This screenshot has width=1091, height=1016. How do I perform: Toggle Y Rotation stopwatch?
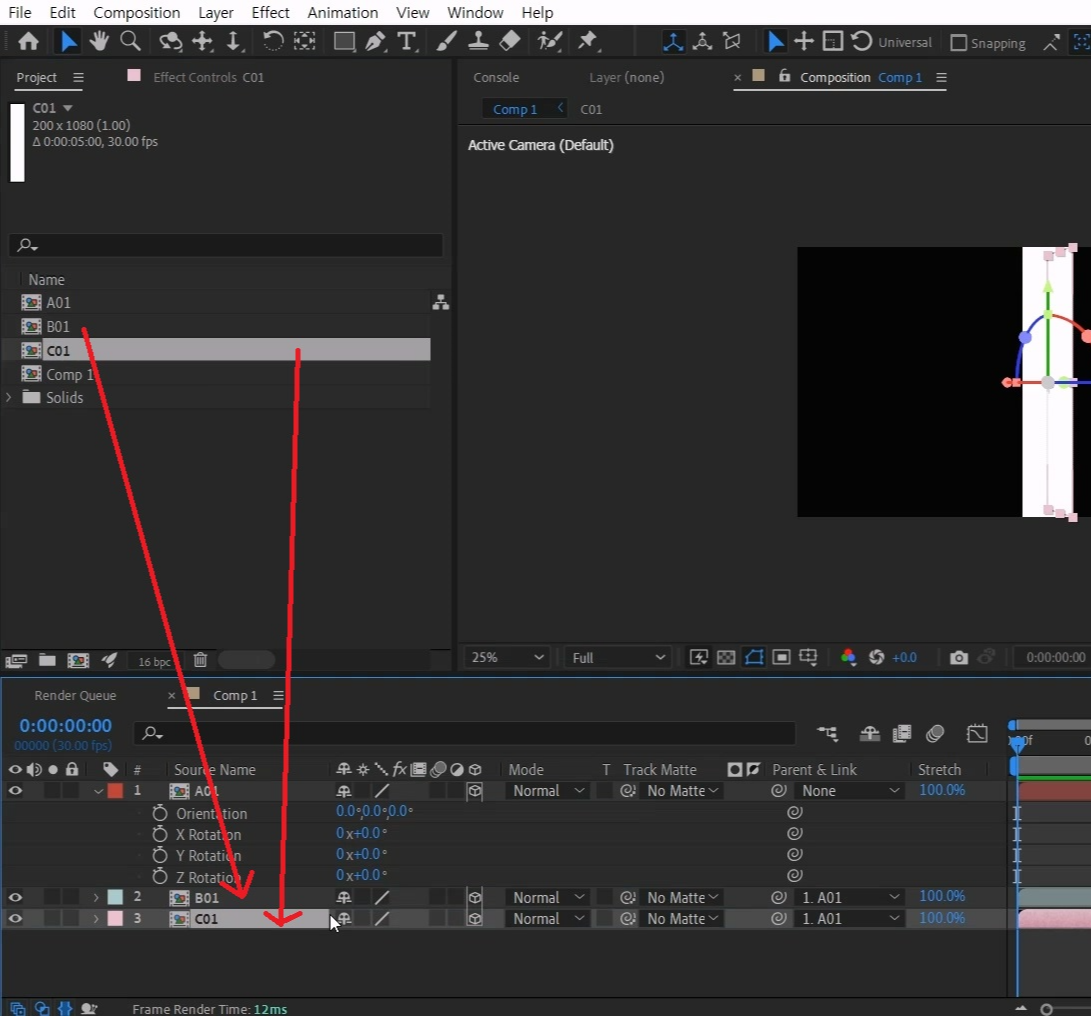coord(160,855)
